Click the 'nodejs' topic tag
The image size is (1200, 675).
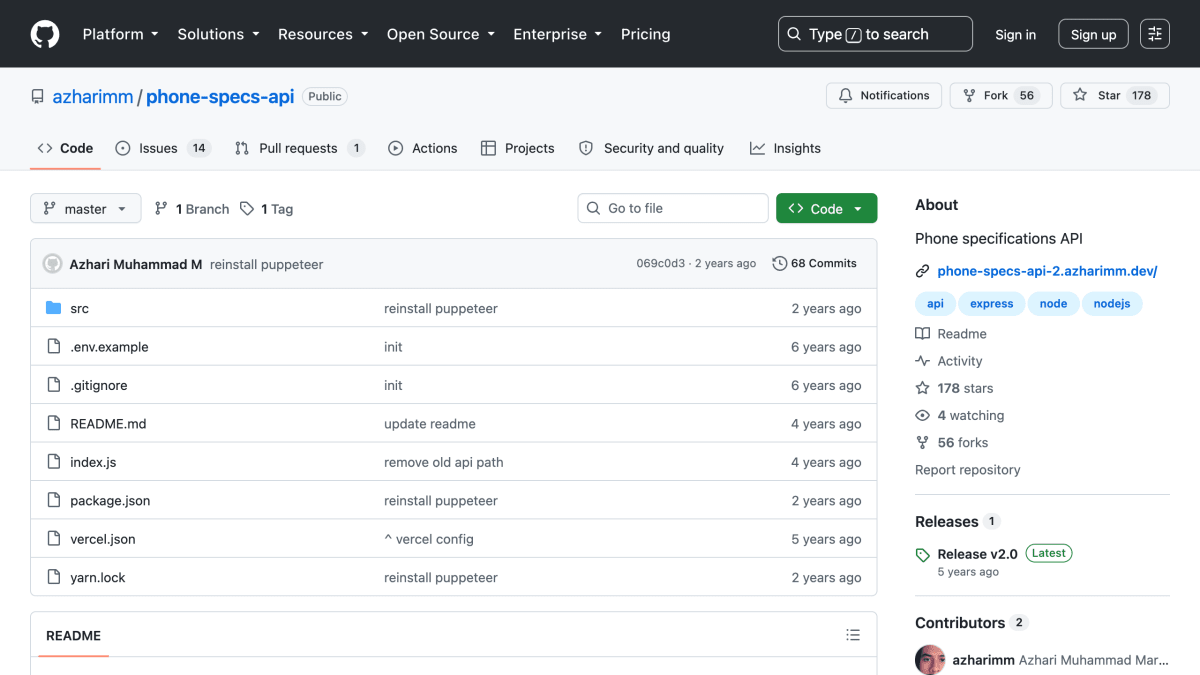(1112, 304)
